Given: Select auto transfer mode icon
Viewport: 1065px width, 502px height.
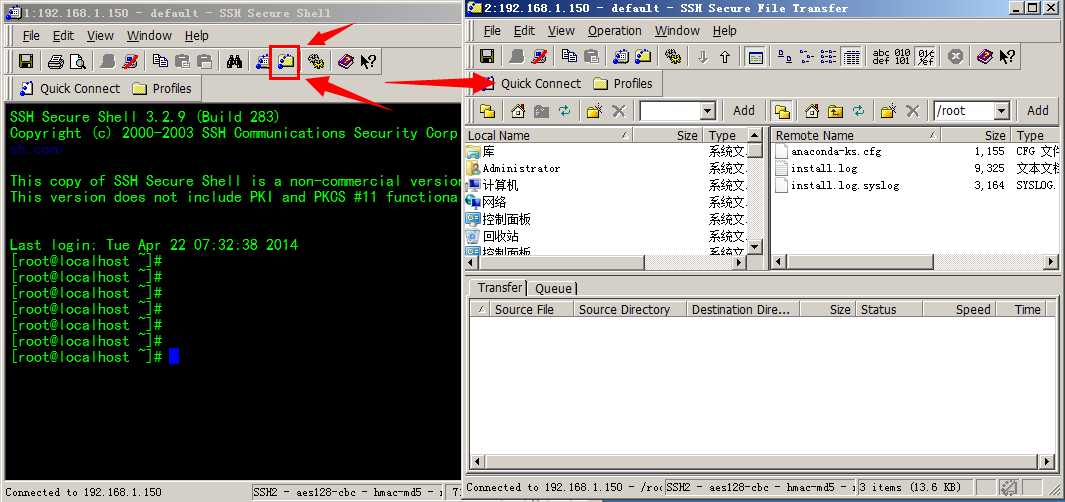Looking at the screenshot, I should [x=925, y=57].
